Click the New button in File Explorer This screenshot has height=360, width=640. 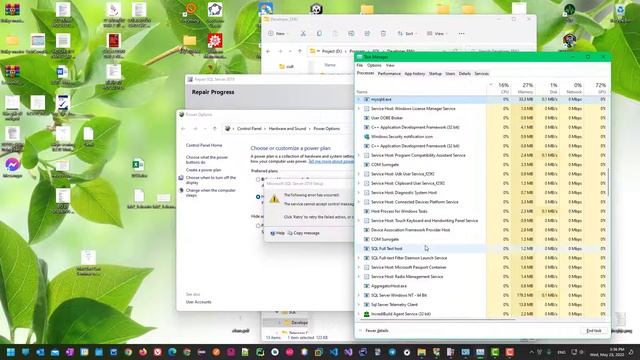point(278,33)
